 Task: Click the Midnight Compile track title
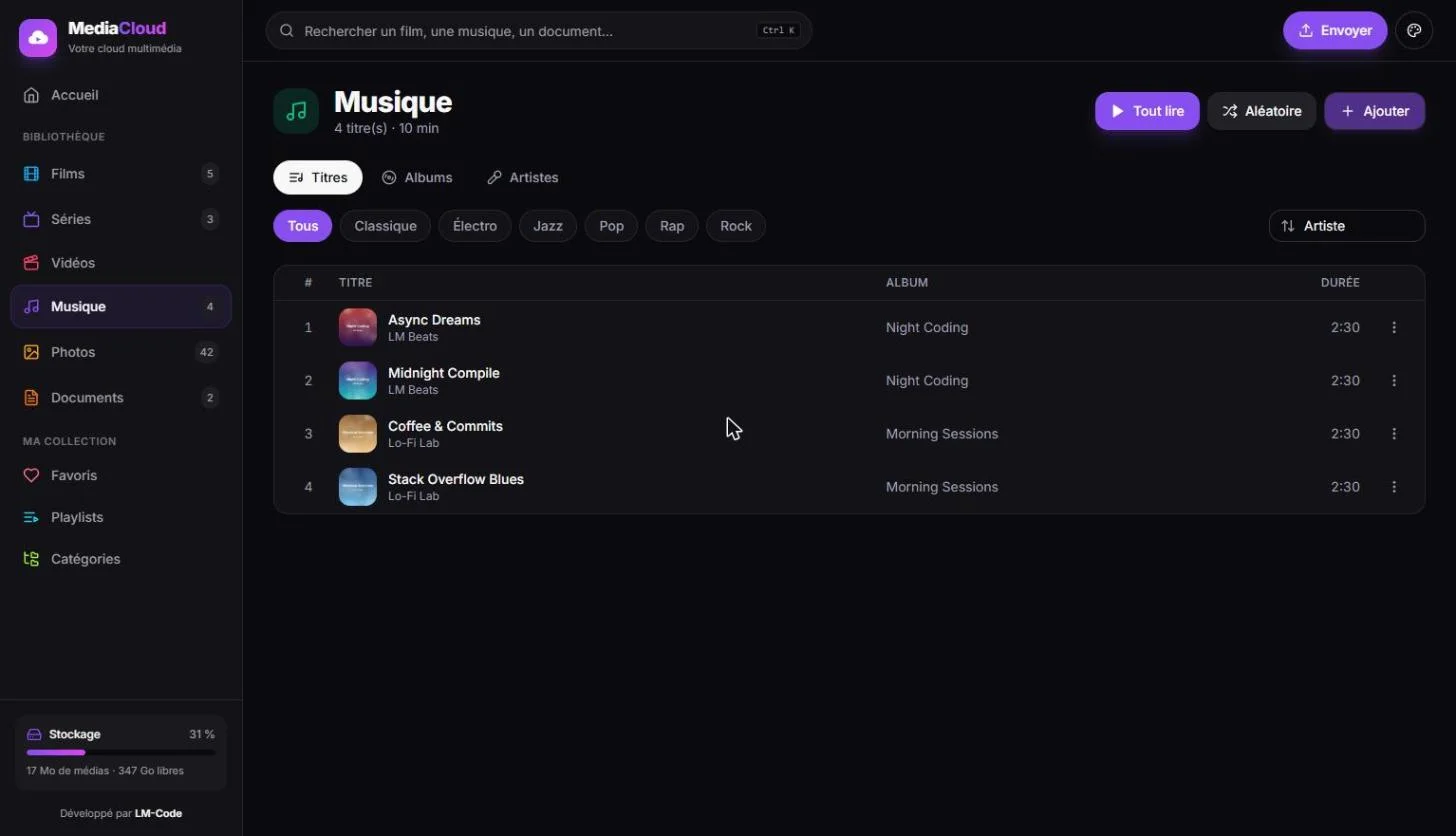pyautogui.click(x=444, y=373)
